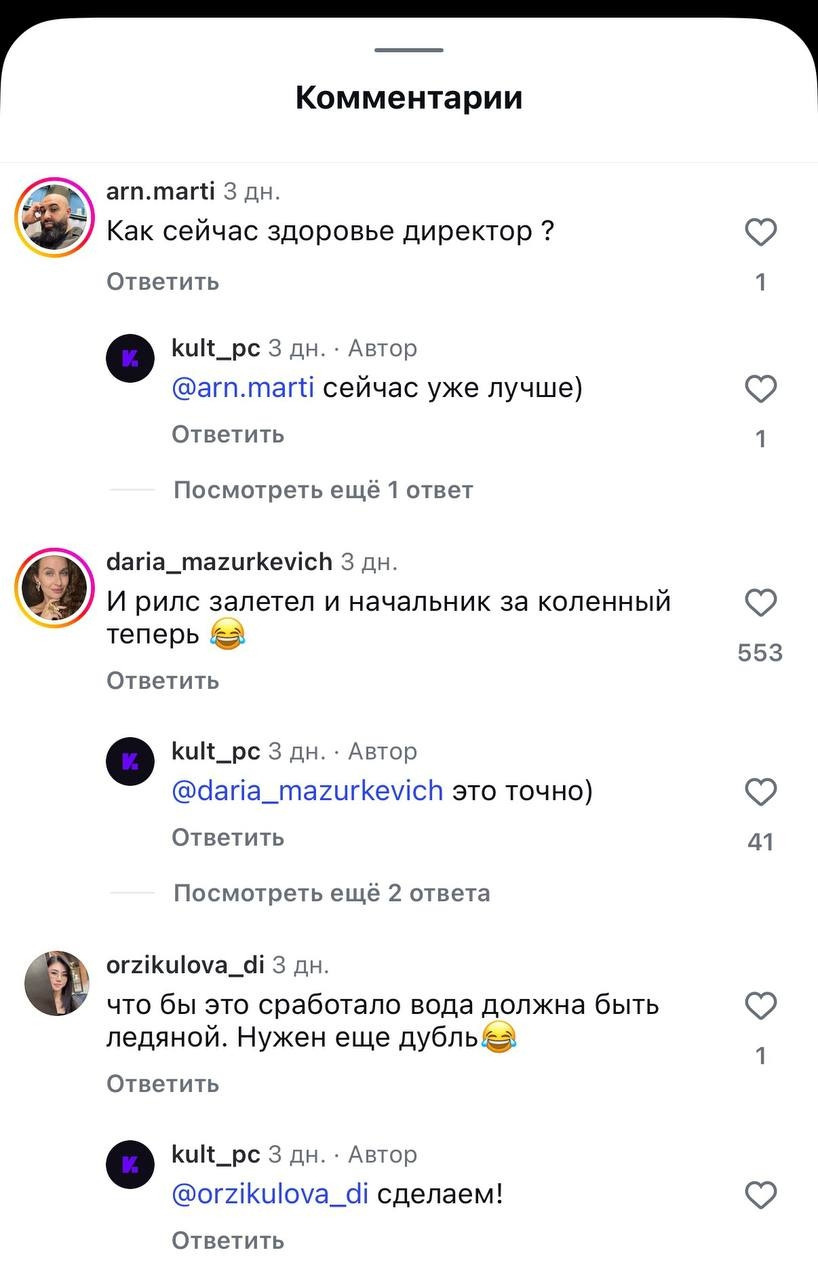Reply to arn.marti's comment via "Ответить"
The image size is (818, 1280).
163,282
